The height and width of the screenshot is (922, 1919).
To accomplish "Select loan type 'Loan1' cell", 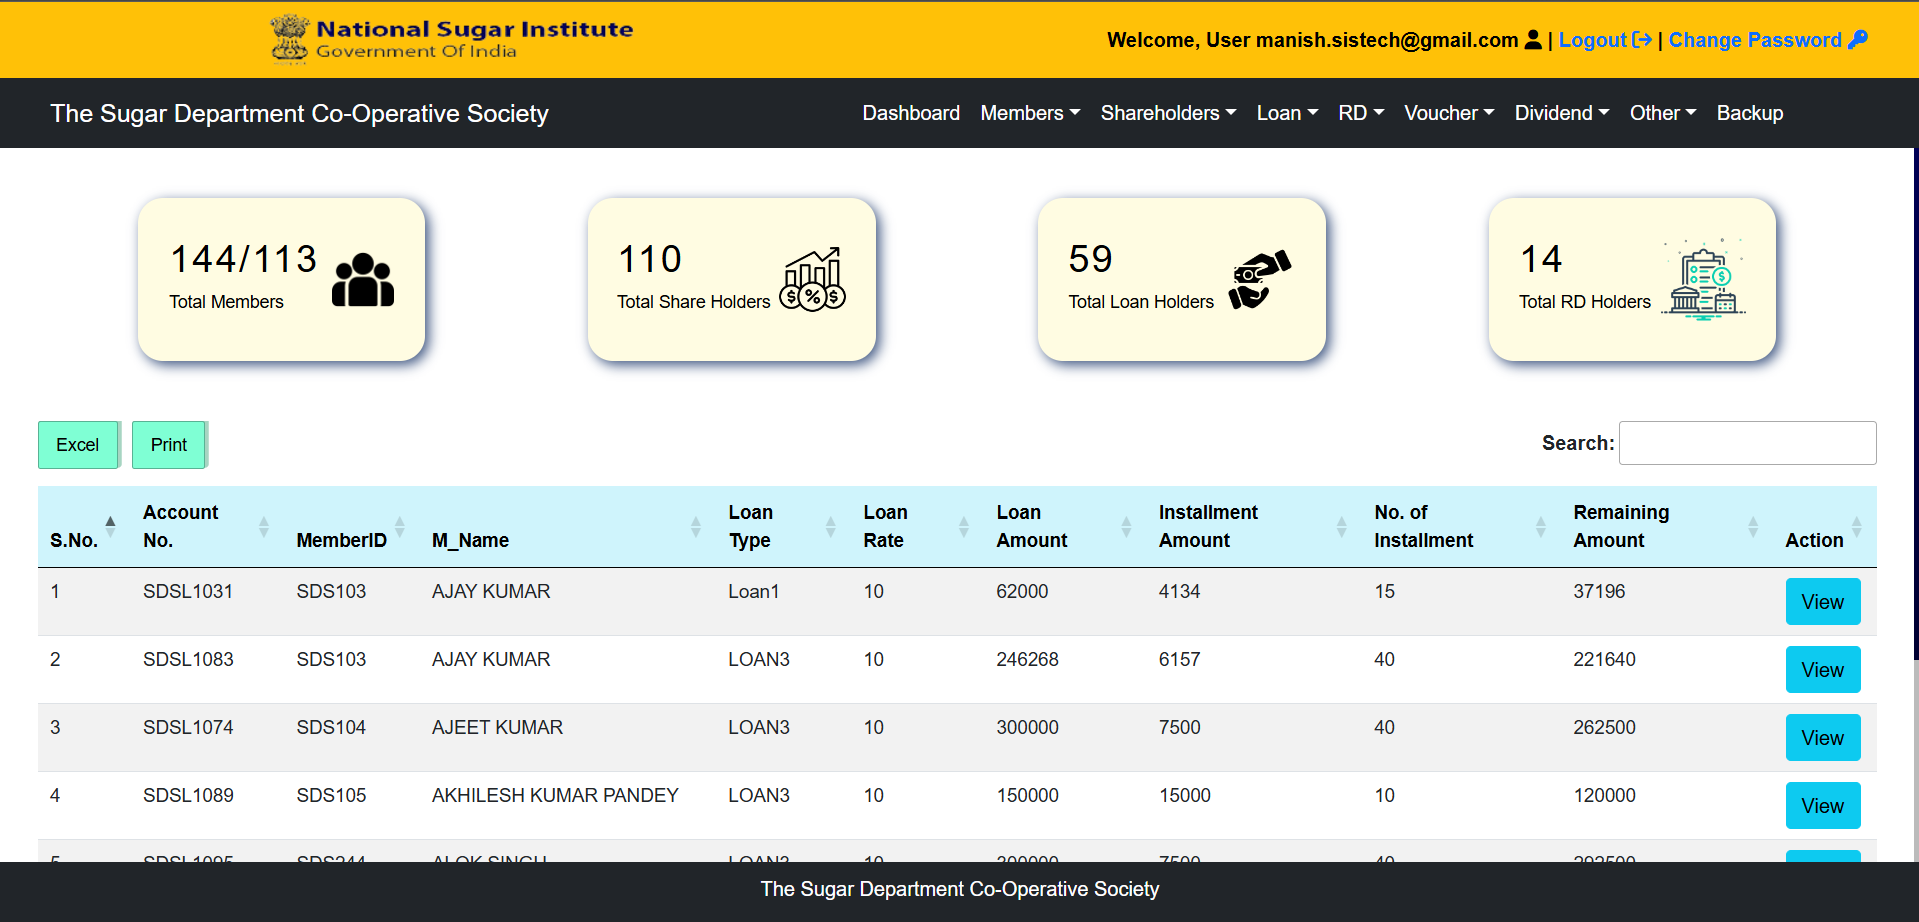I will coord(753,591).
